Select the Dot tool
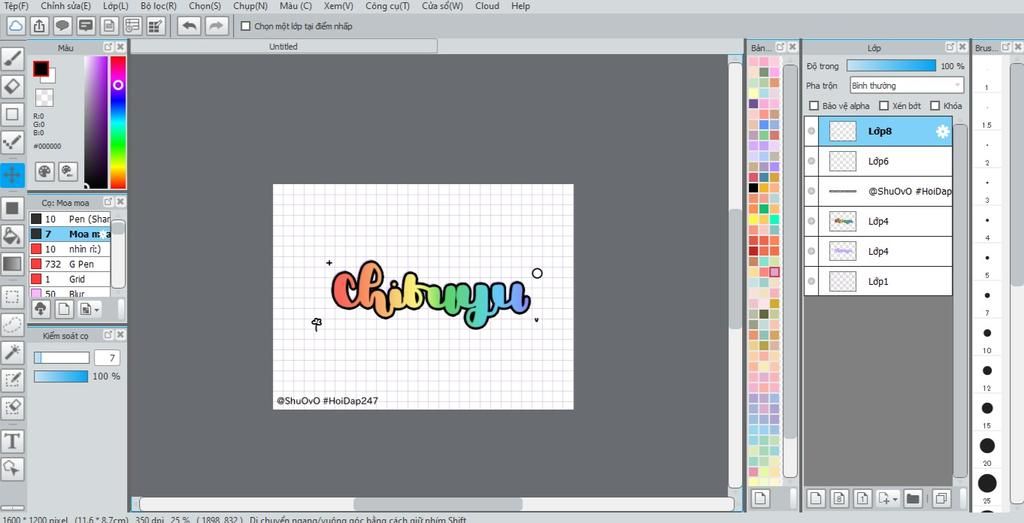 point(12,142)
